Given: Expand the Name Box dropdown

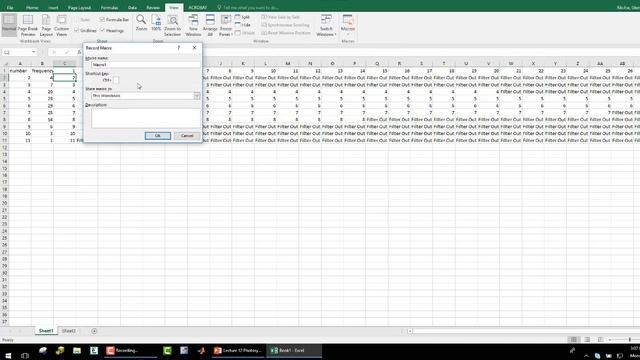Looking at the screenshot, I should 33,52.
